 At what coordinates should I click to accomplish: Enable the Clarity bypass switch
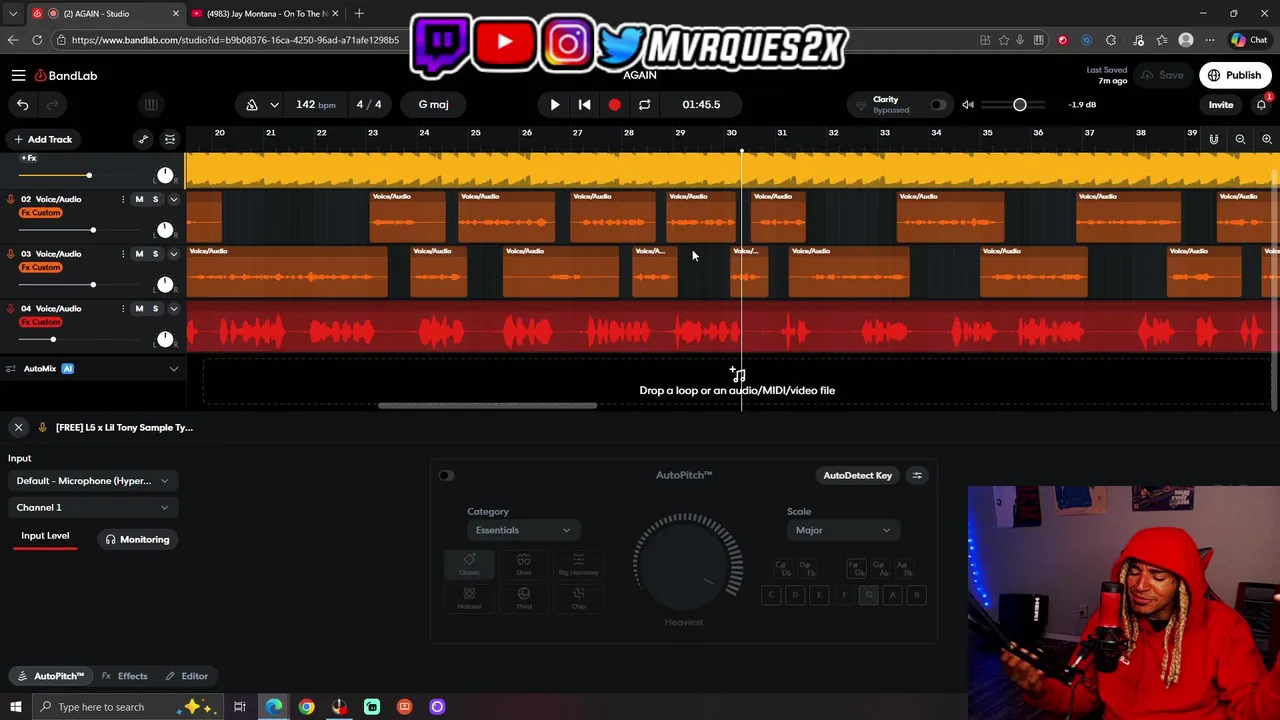(937, 104)
